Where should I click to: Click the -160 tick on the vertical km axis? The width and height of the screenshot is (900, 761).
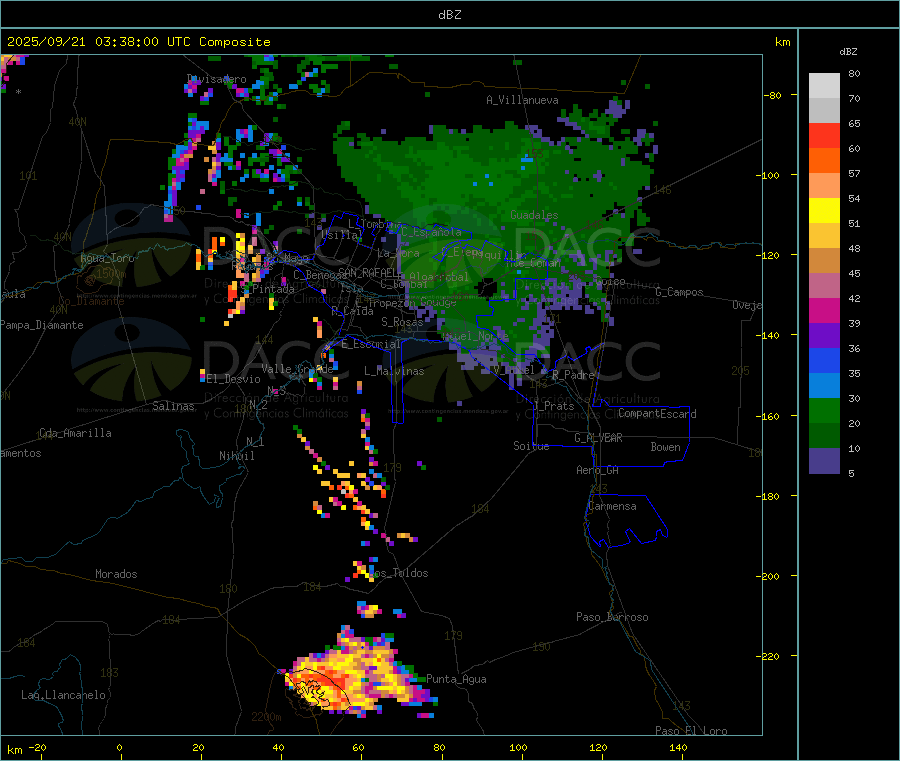(x=769, y=416)
